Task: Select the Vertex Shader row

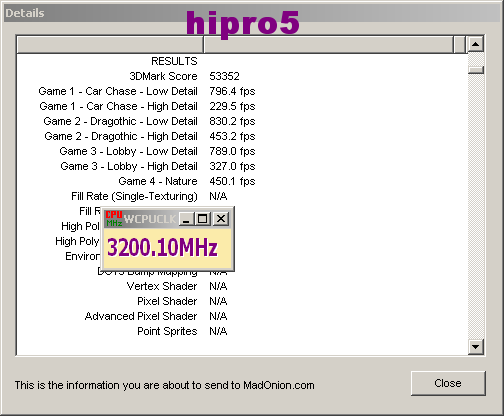Action: tap(162, 286)
